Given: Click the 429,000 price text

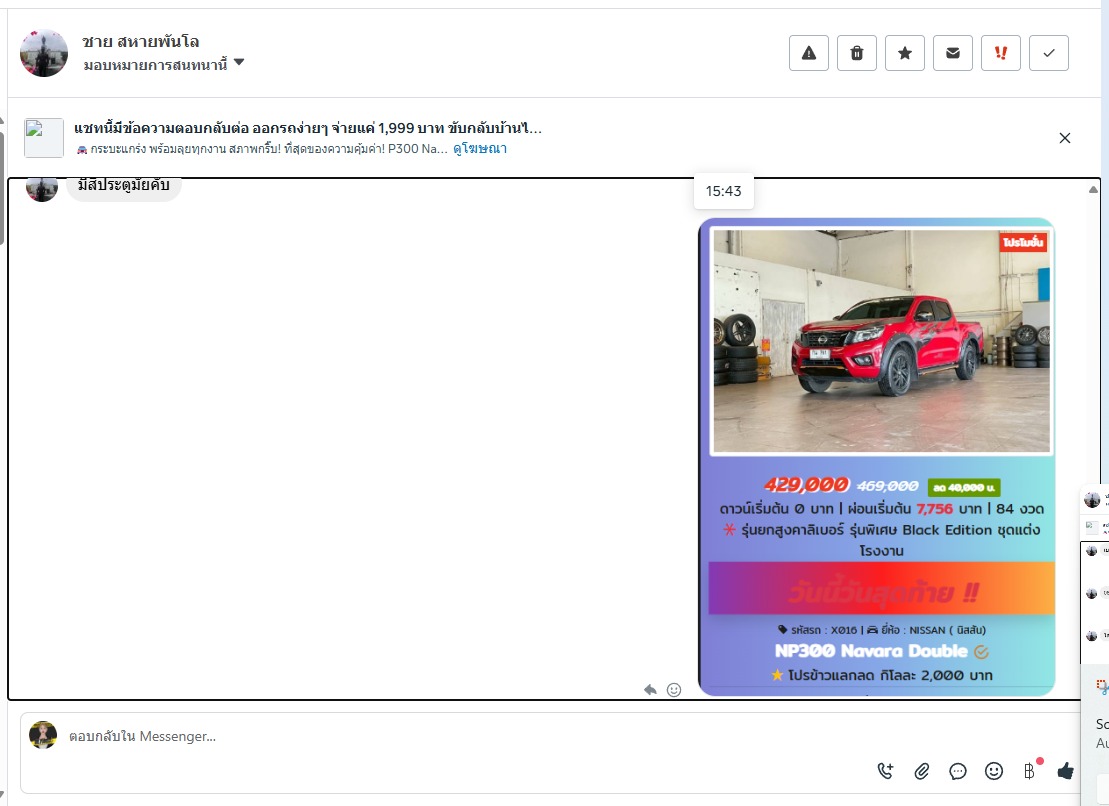Looking at the screenshot, I should [x=806, y=484].
